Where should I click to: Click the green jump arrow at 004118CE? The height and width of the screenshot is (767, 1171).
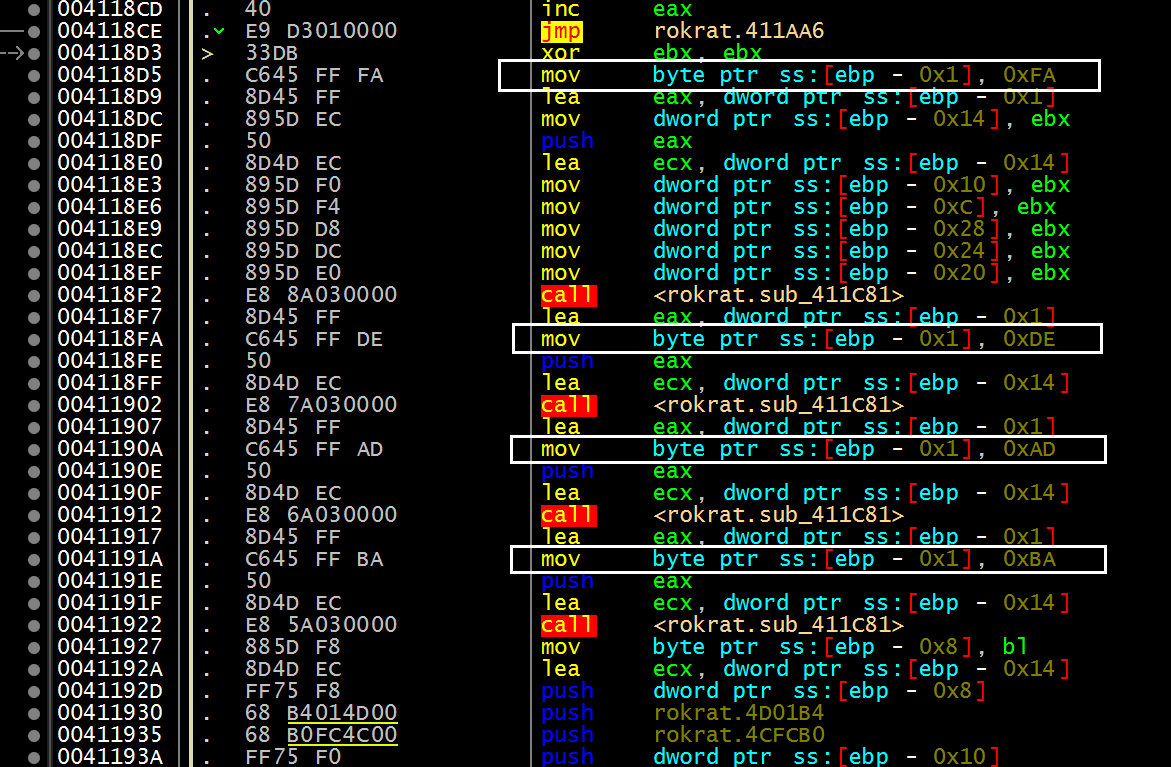219,31
